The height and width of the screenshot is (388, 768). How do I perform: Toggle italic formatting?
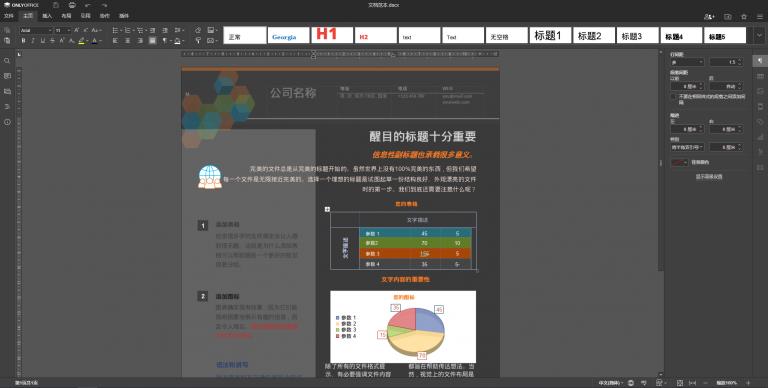(x=33, y=41)
